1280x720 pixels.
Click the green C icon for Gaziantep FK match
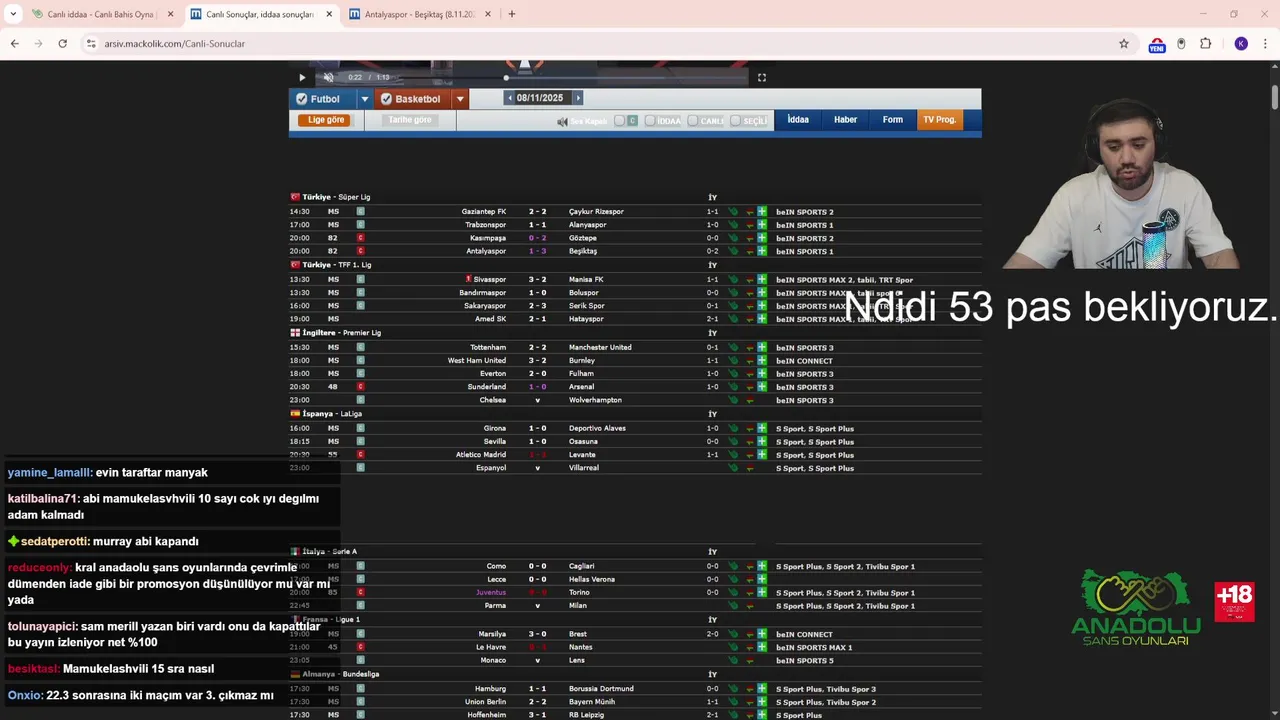point(360,211)
